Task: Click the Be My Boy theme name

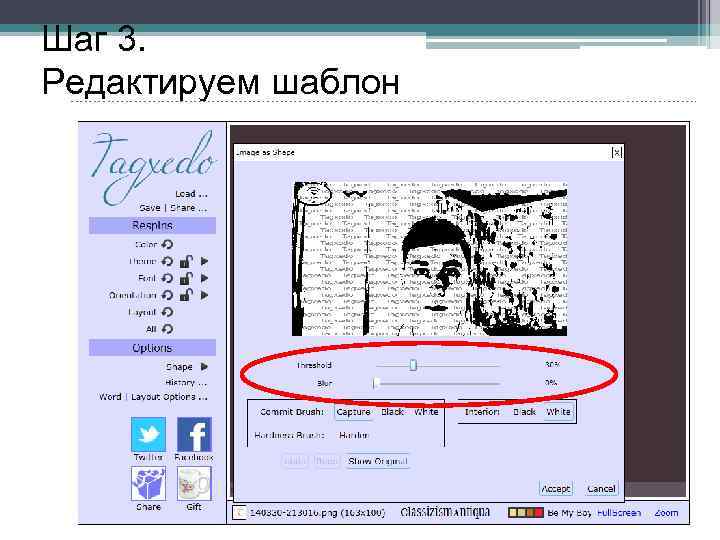Action: pyautogui.click(x=569, y=513)
